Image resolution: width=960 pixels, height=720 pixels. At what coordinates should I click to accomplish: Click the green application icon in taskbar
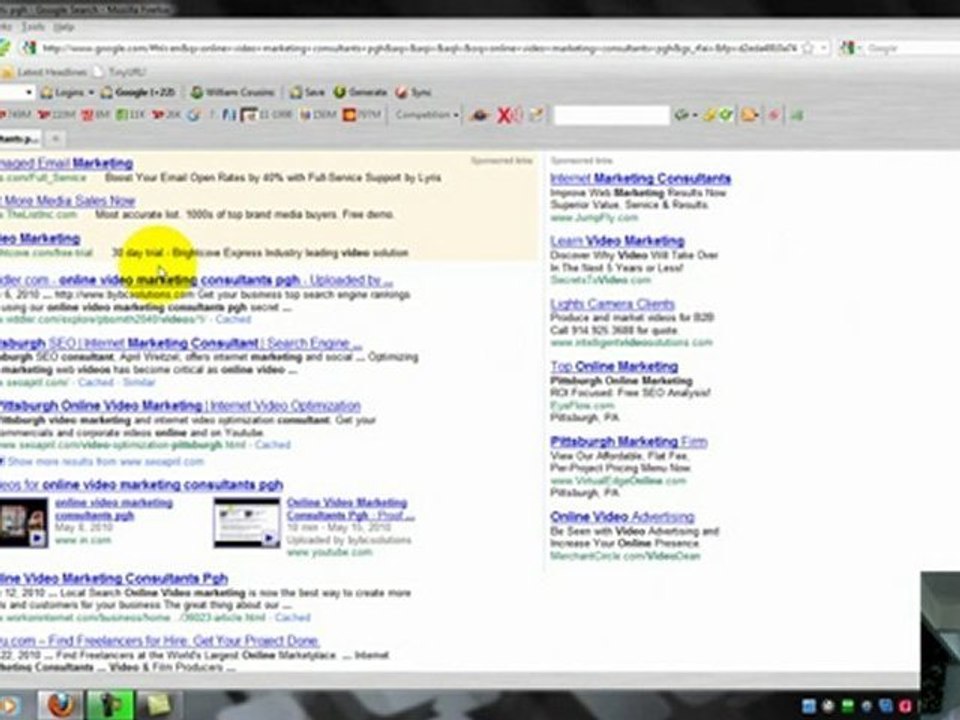[x=111, y=705]
